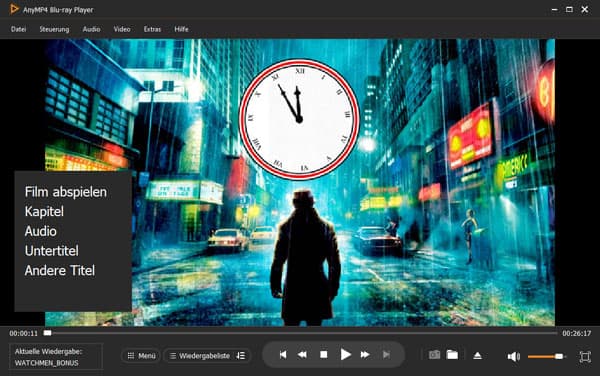Image resolution: width=600 pixels, height=376 pixels.
Task: Open the snapshot folder icon
Action: pyautogui.click(x=452, y=355)
